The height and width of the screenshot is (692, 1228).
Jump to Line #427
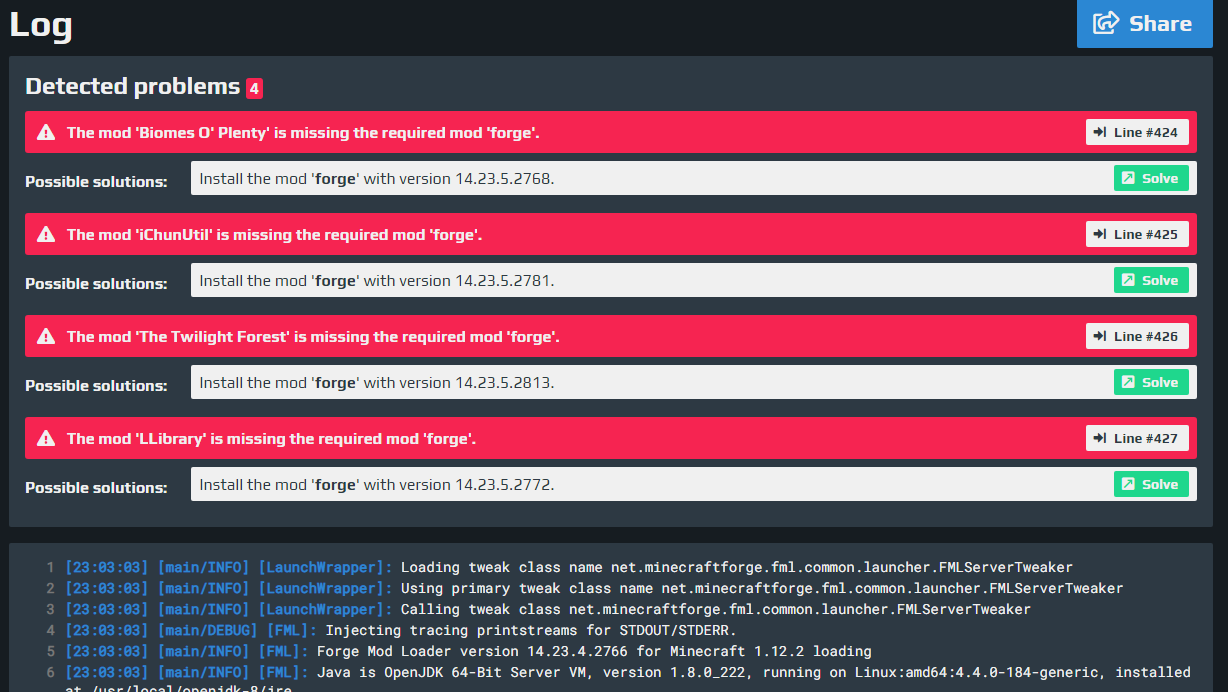(x=1137, y=438)
